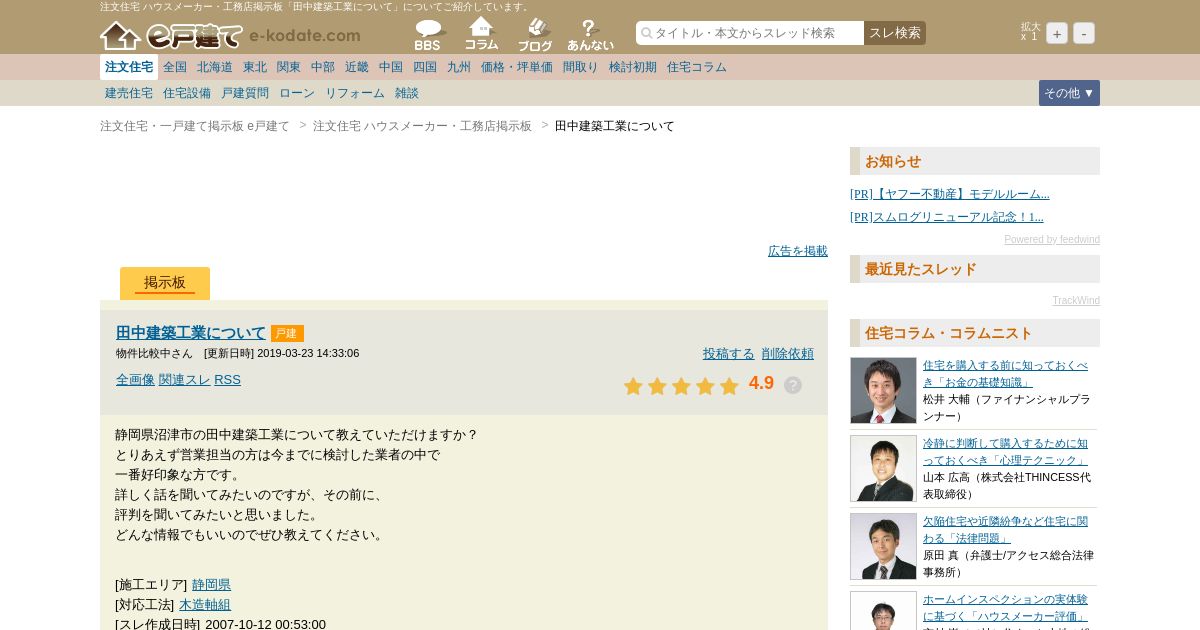Select the 掲示板 tab
The height and width of the screenshot is (630, 1200).
(165, 283)
